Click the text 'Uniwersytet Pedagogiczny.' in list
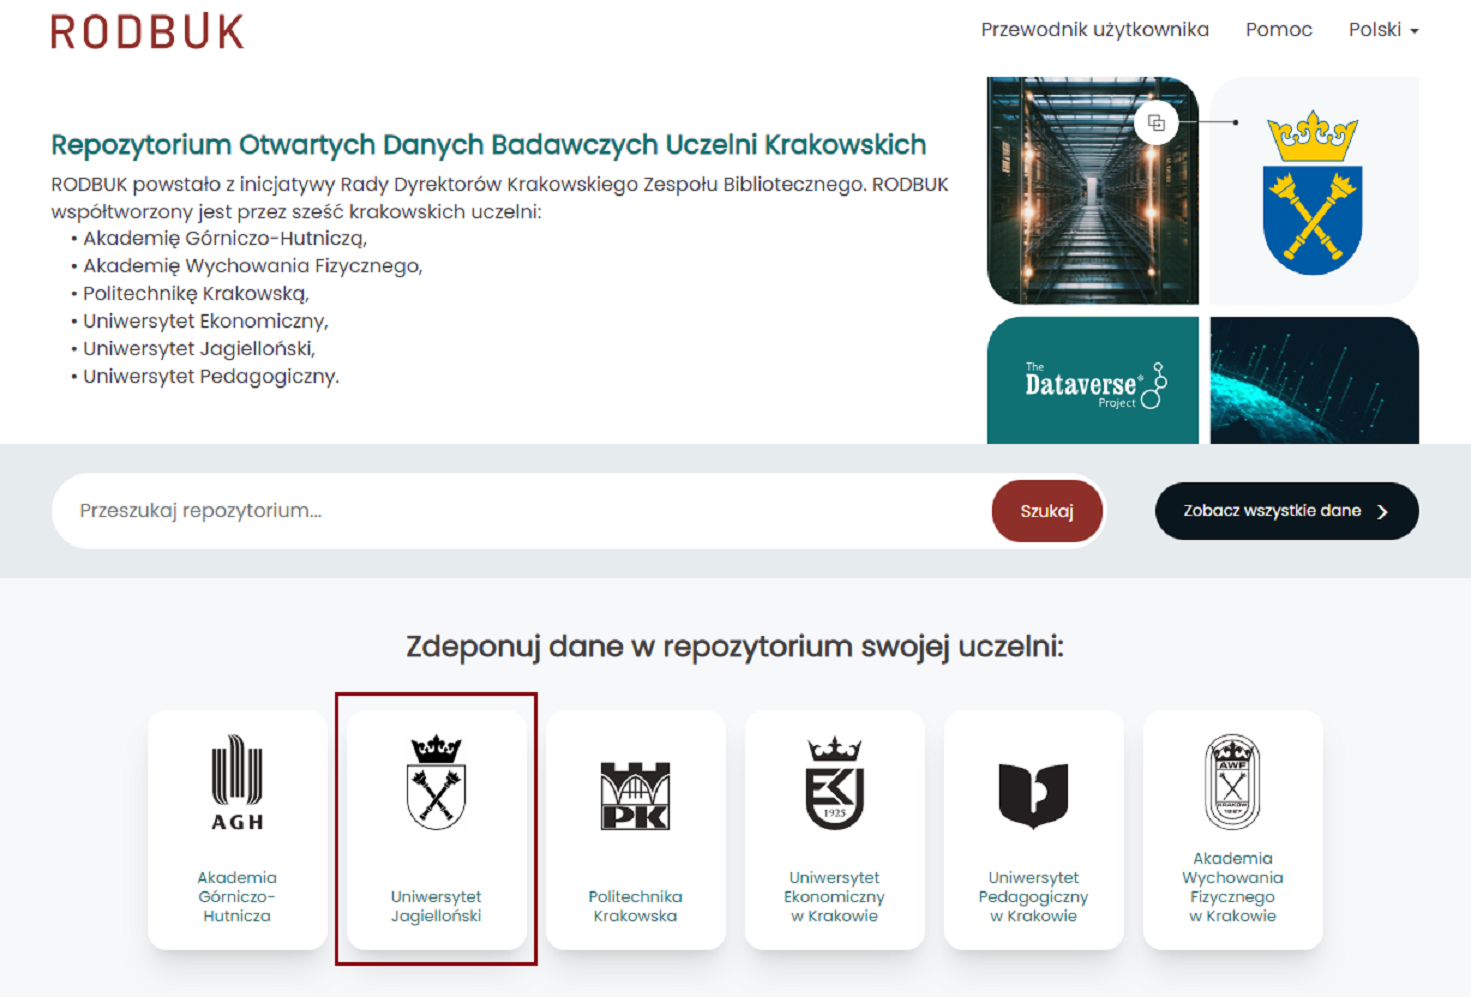1471x997 pixels. (x=211, y=376)
